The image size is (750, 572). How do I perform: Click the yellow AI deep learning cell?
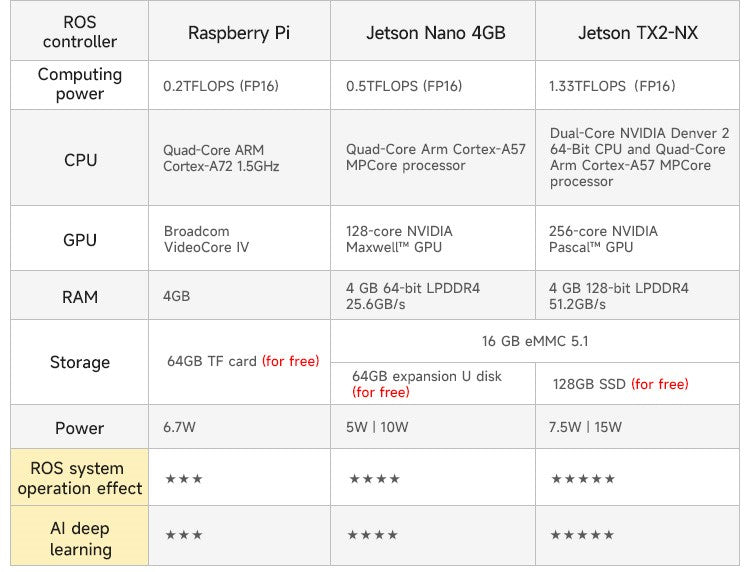[x=79, y=538]
